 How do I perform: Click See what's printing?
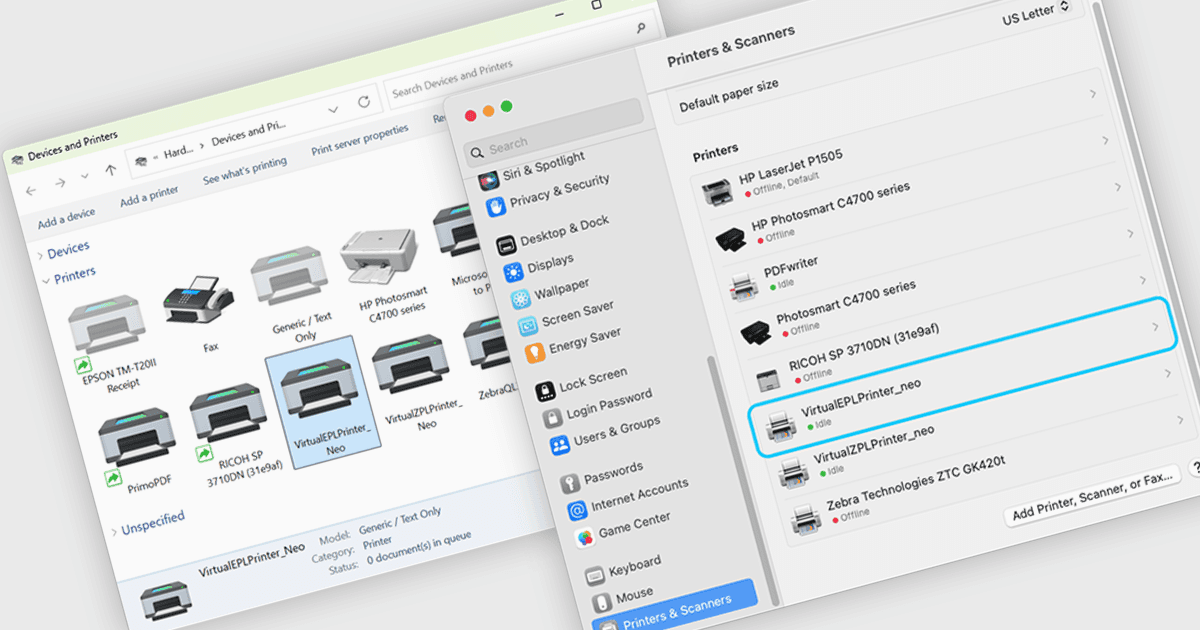click(244, 170)
